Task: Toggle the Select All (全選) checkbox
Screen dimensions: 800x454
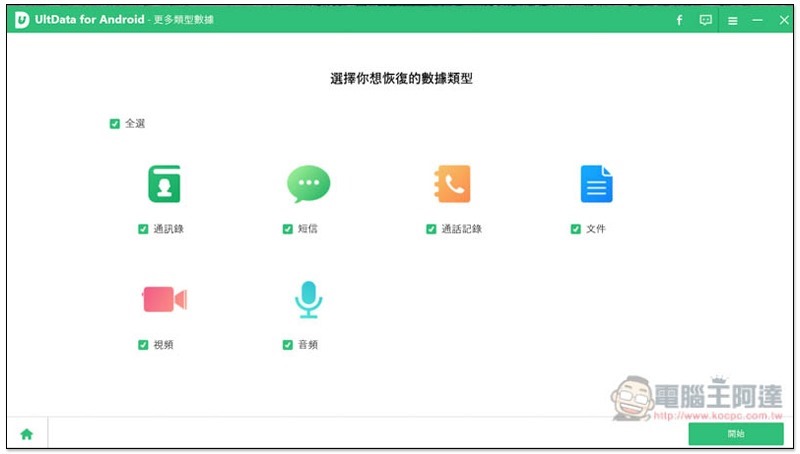Action: (115, 124)
